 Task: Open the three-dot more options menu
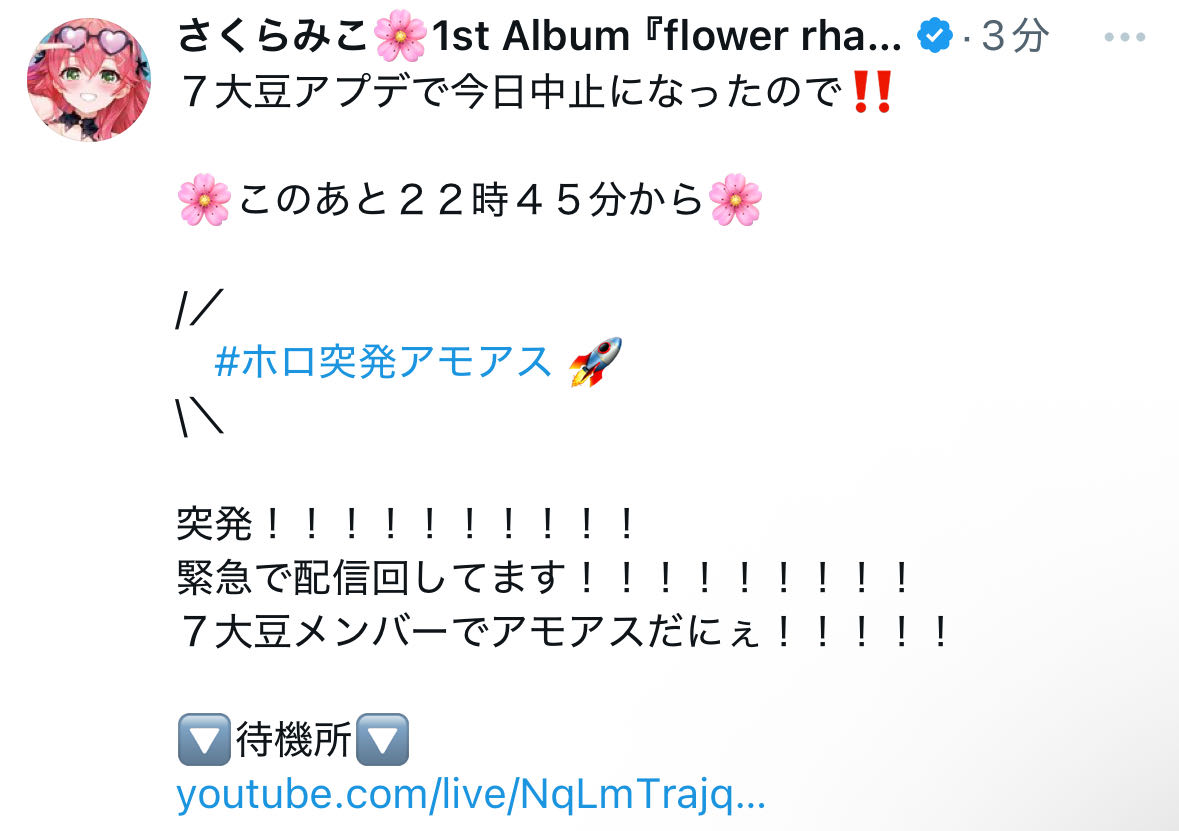coord(1124,37)
